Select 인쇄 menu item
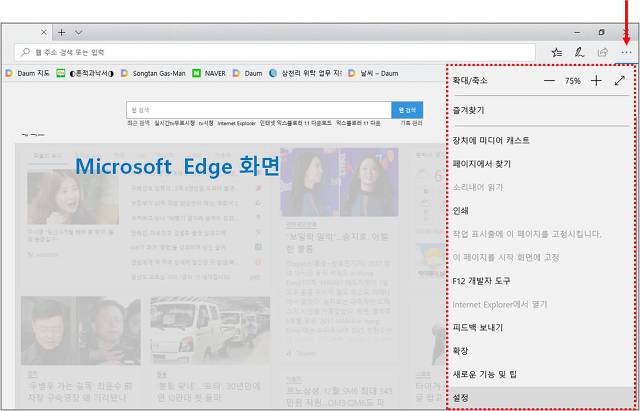Viewport: 640px width, 411px height. 461,210
